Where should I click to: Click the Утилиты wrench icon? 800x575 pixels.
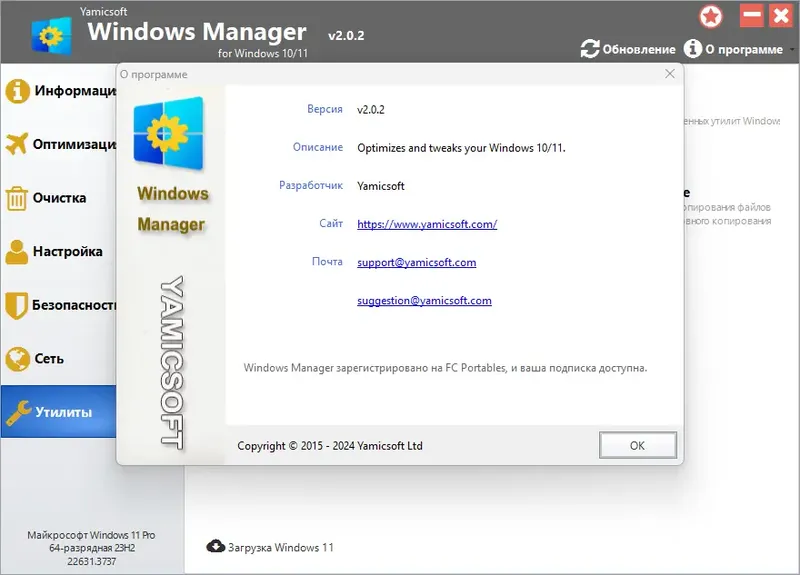pyautogui.click(x=18, y=413)
